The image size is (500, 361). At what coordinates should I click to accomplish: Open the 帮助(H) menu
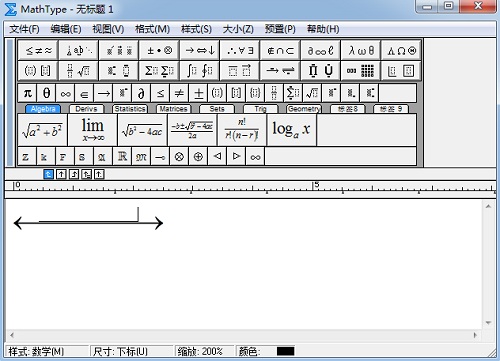(x=323, y=29)
